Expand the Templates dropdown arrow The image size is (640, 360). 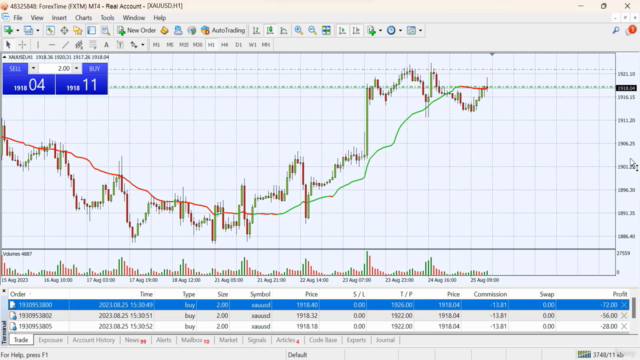pos(420,31)
